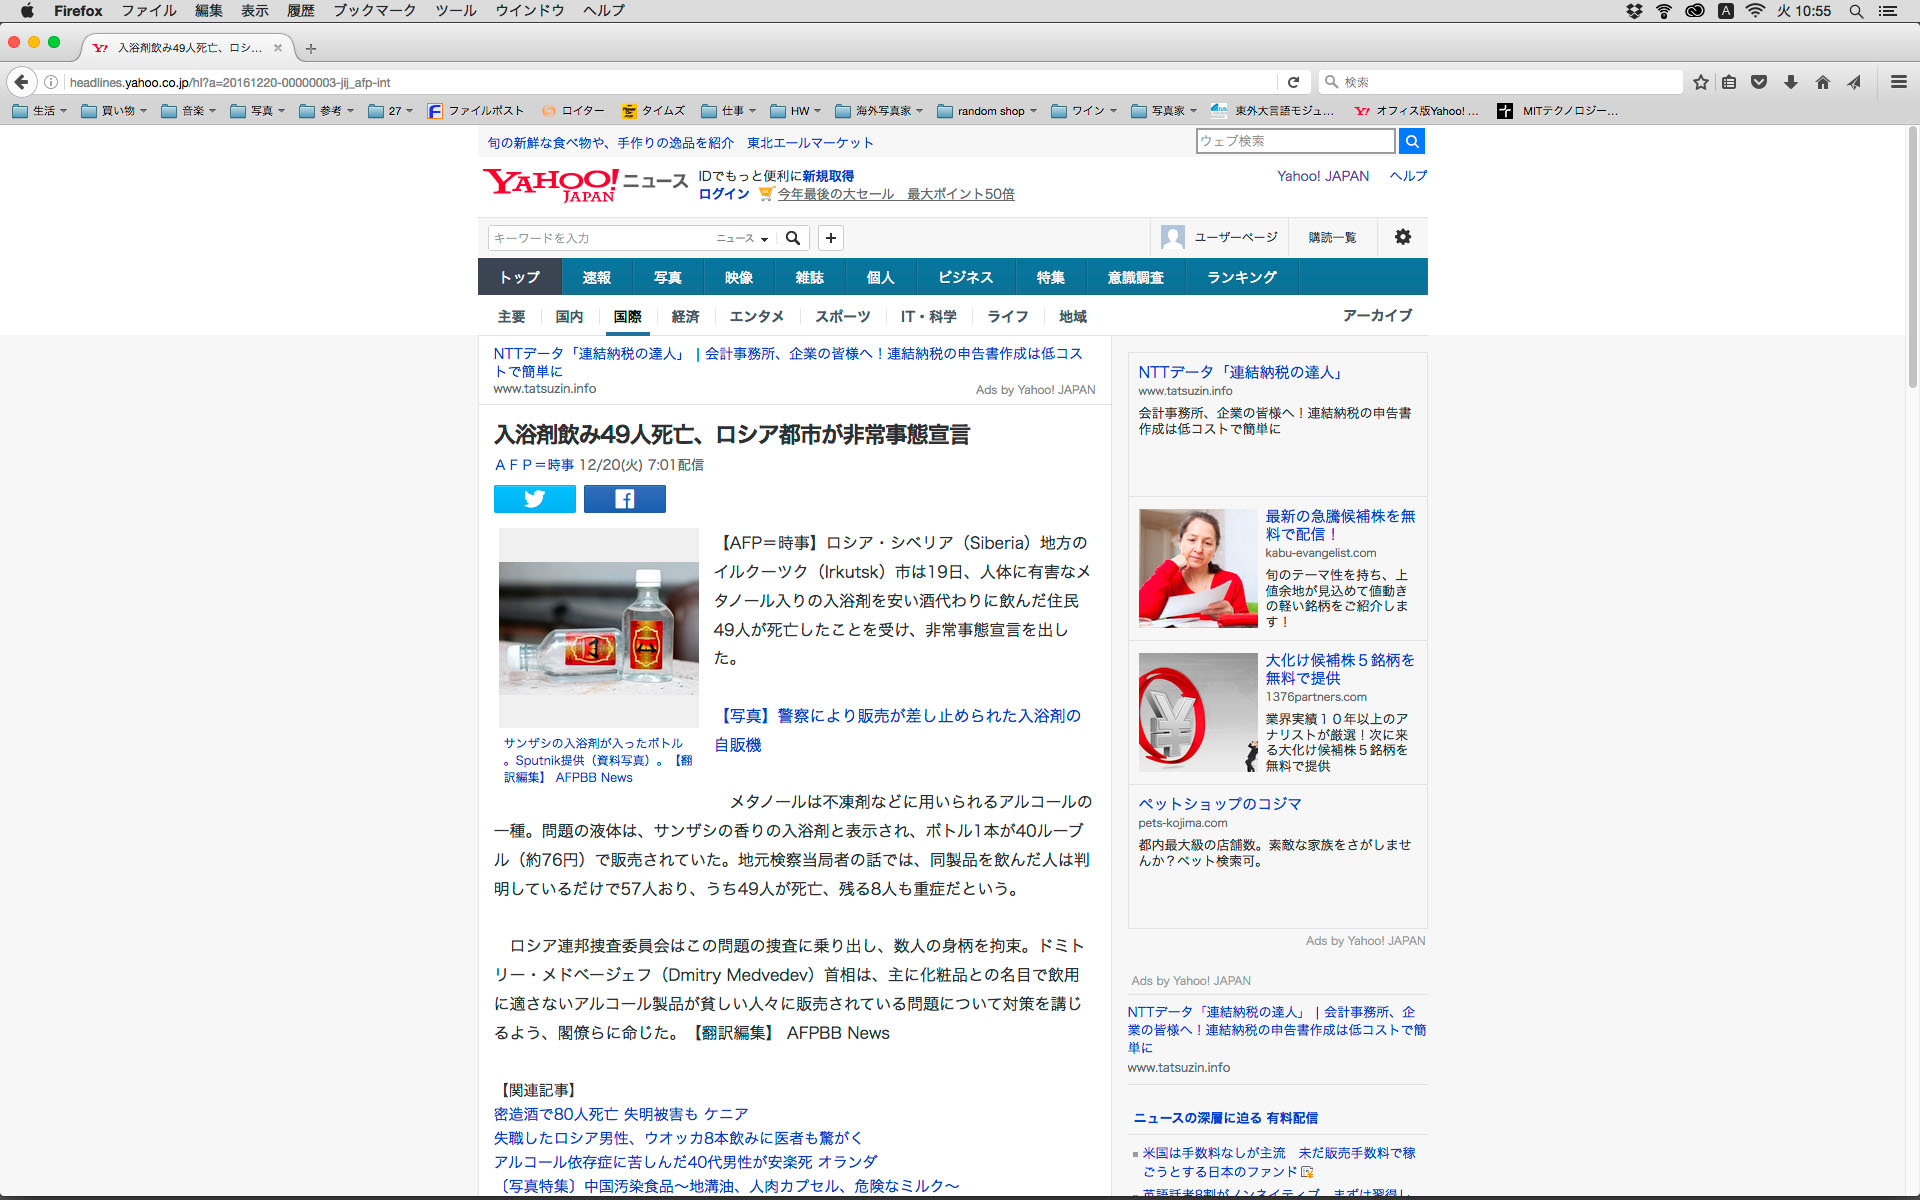Open Yahoo news settings gear
Image resolution: width=1920 pixels, height=1200 pixels.
coord(1402,237)
